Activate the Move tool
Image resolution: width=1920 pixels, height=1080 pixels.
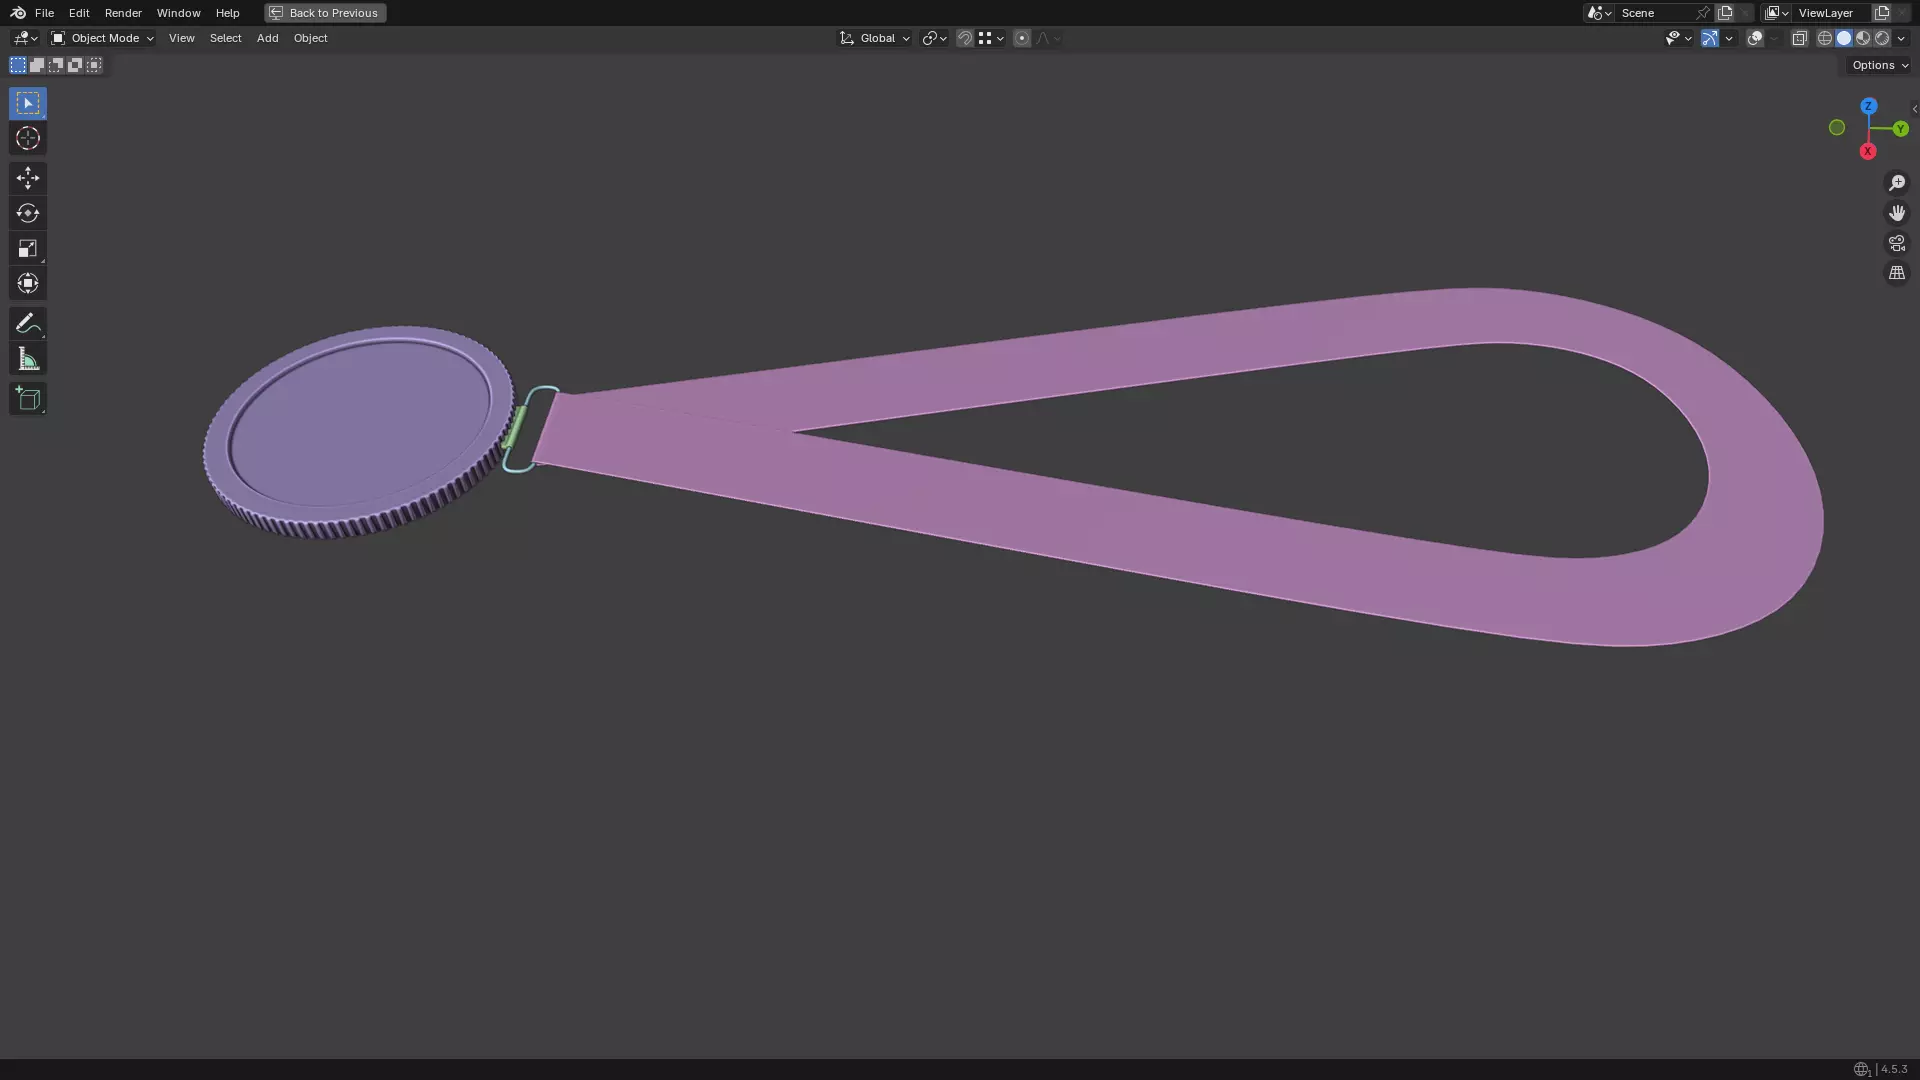point(27,178)
